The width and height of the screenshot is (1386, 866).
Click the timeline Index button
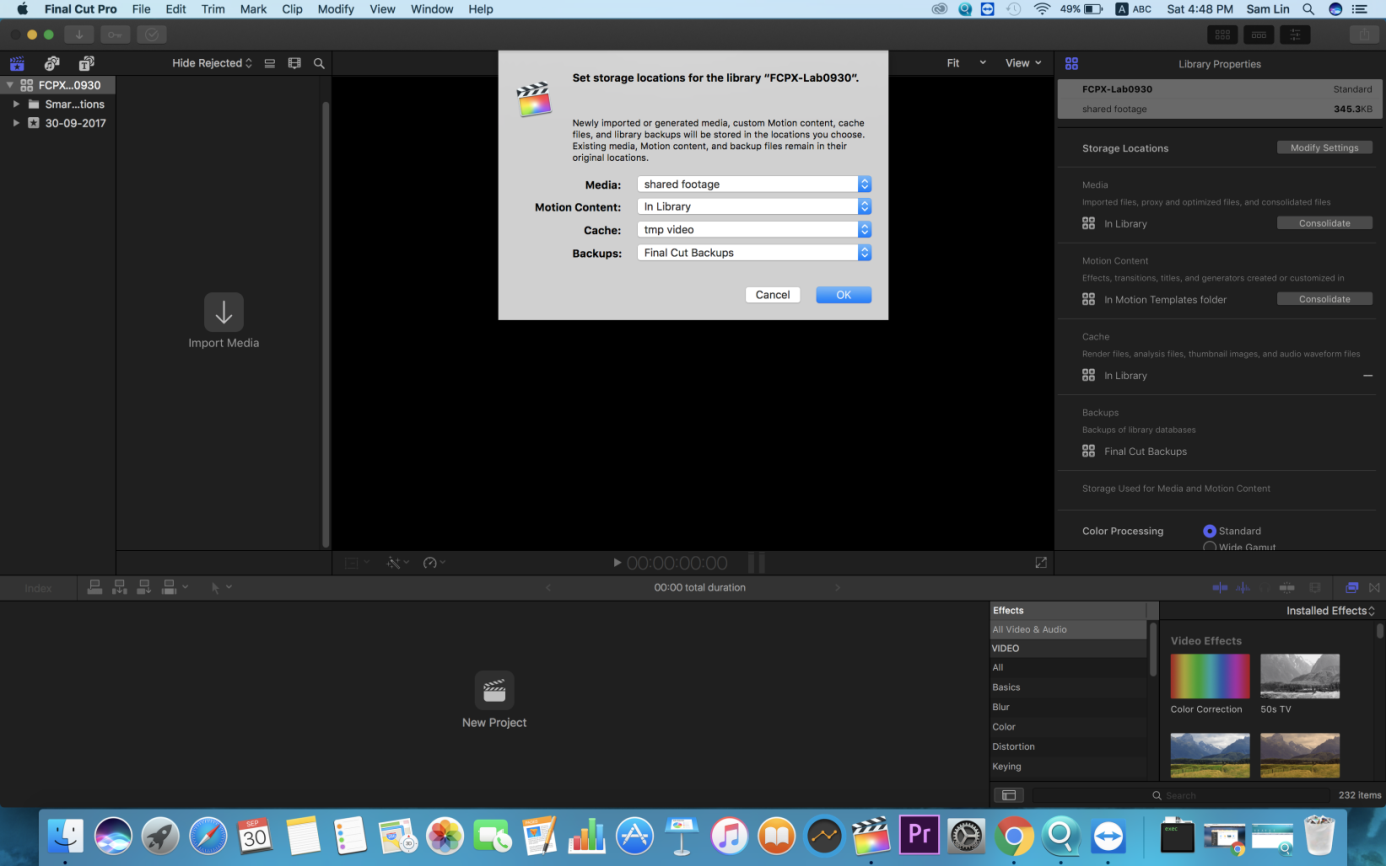(38, 588)
